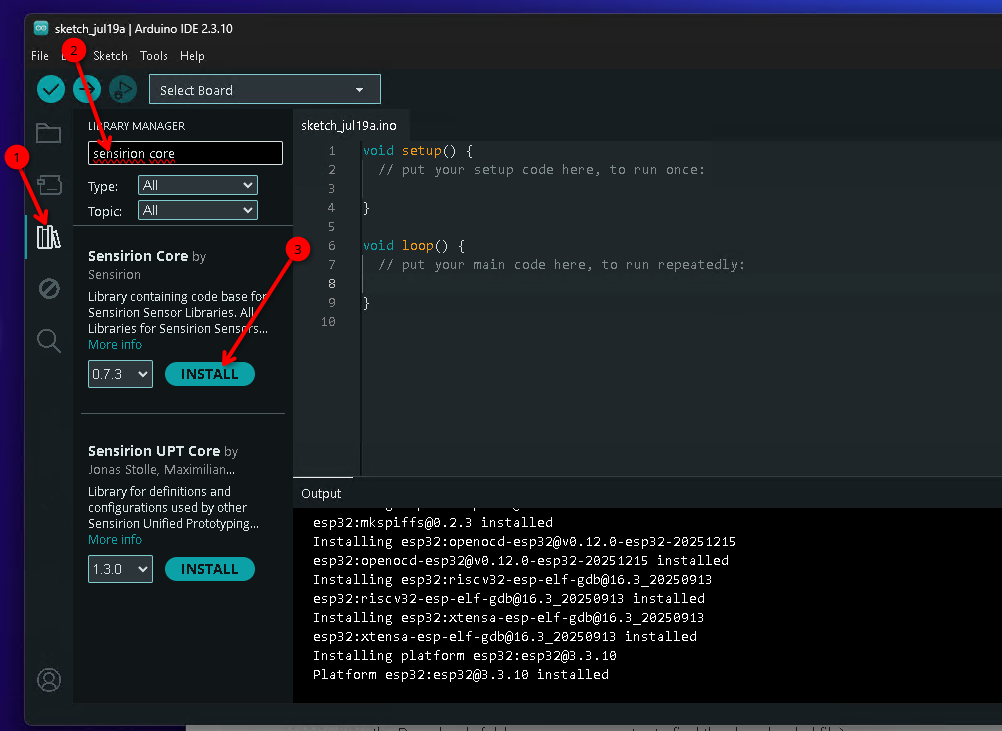Screen dimensions: 1002x731
Task: Click the 'Jonas Stolle, Maximilian...' author text
Action: click(162, 470)
